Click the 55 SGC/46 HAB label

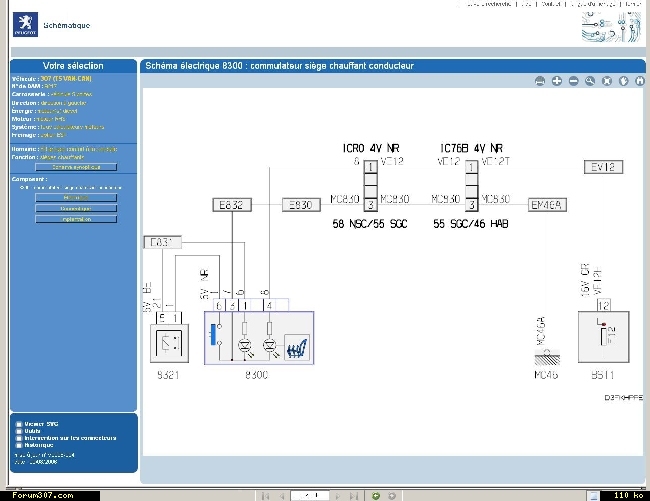[471, 224]
